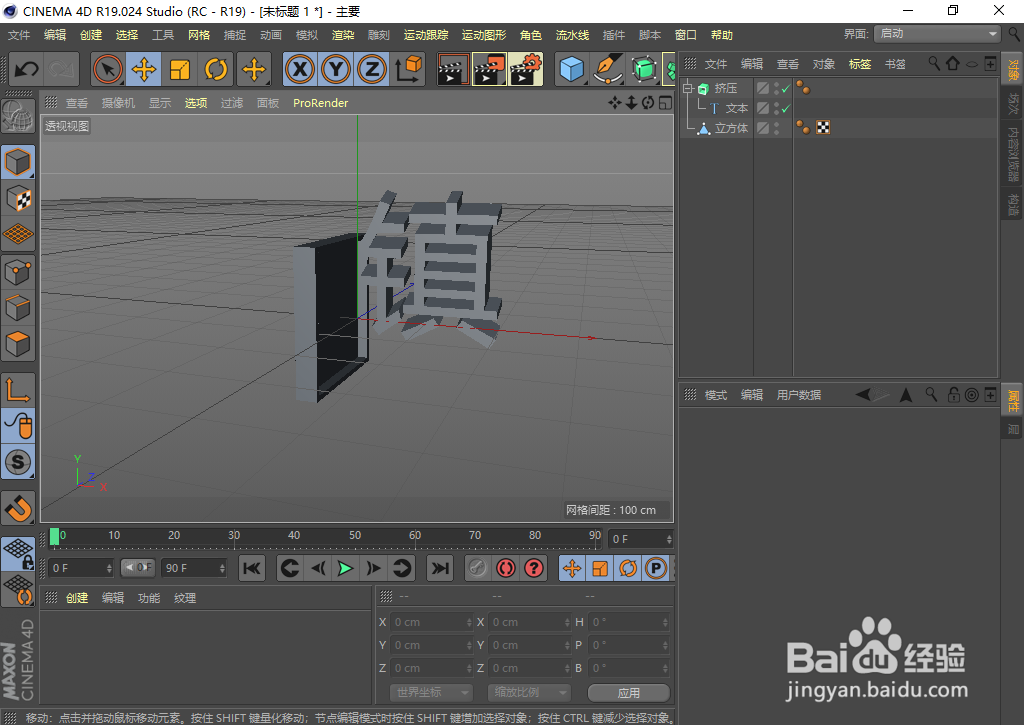Open the 缩放比例 dropdown
Screen dimensions: 1024x725
click(528, 692)
